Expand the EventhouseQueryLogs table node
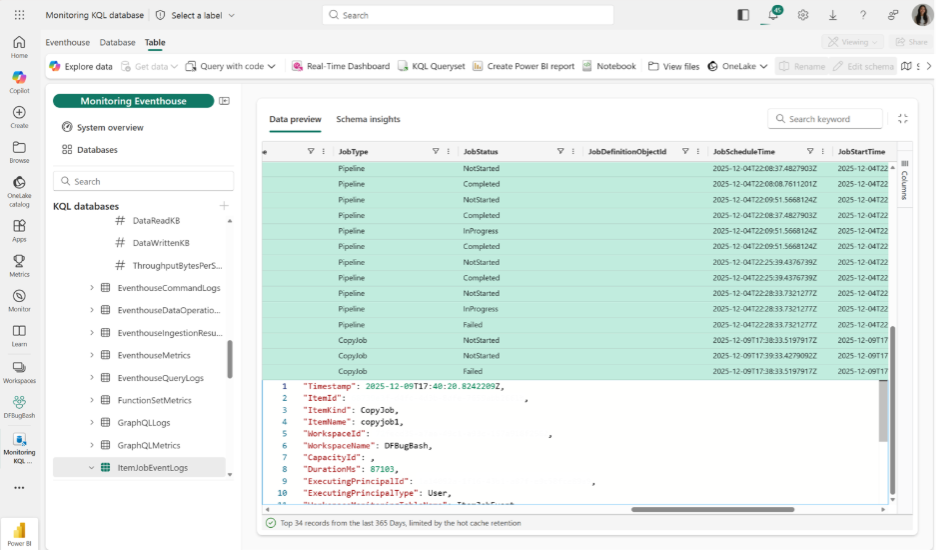936x550 pixels. pos(91,377)
